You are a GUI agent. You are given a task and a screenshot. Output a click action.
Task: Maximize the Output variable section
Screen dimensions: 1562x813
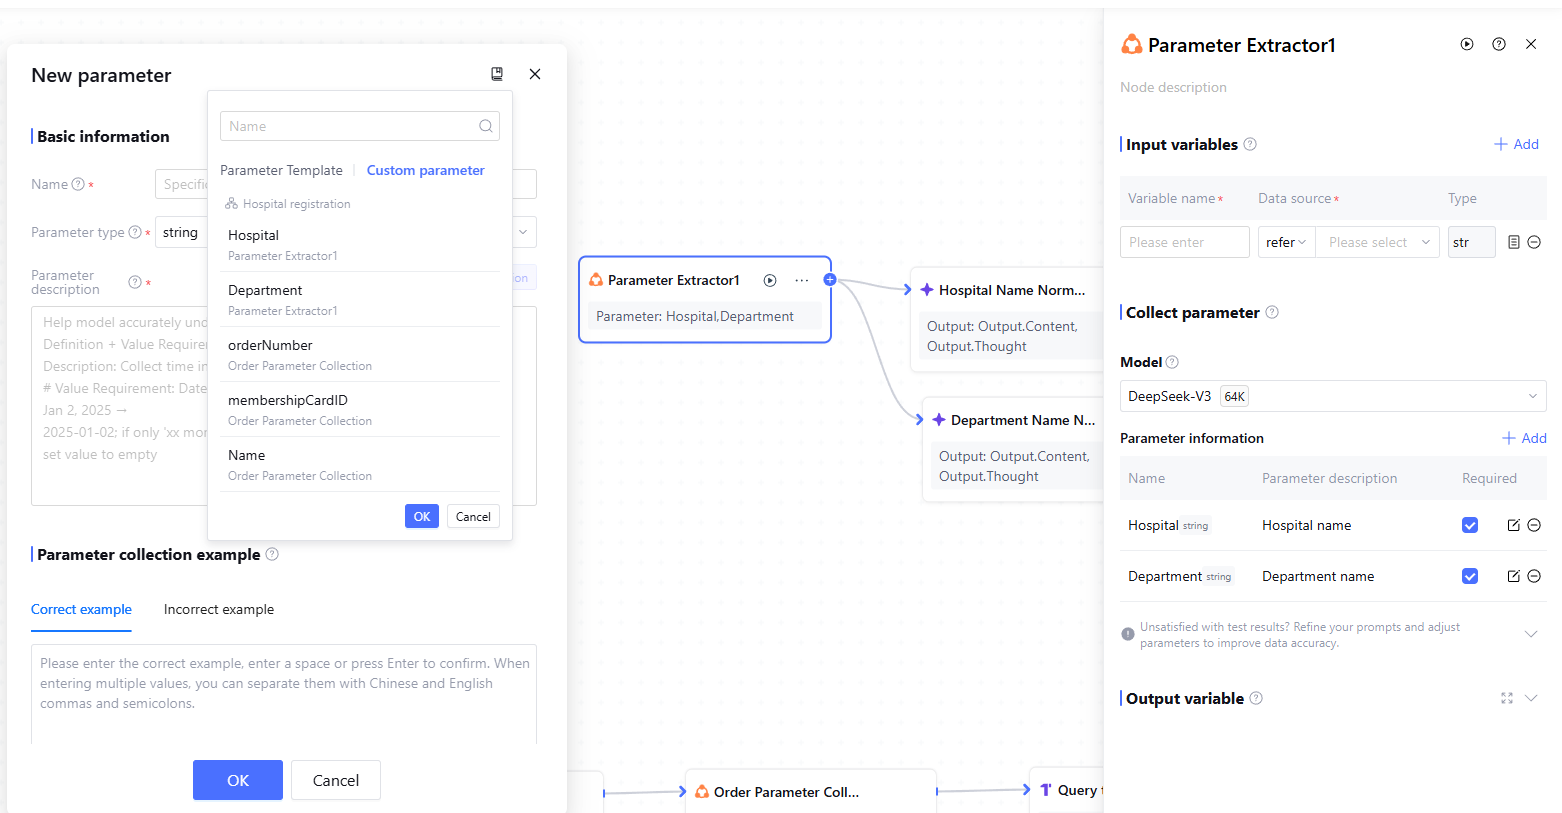(x=1507, y=698)
